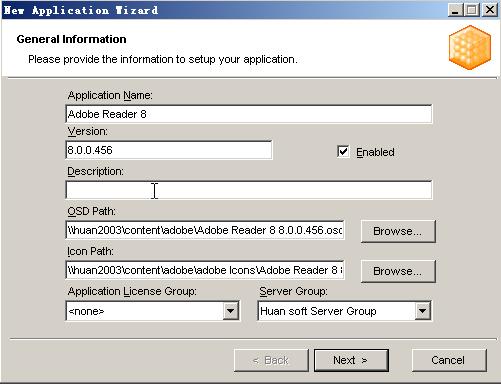Open the Application License Group dropdown
The width and height of the screenshot is (501, 384).
point(231,311)
